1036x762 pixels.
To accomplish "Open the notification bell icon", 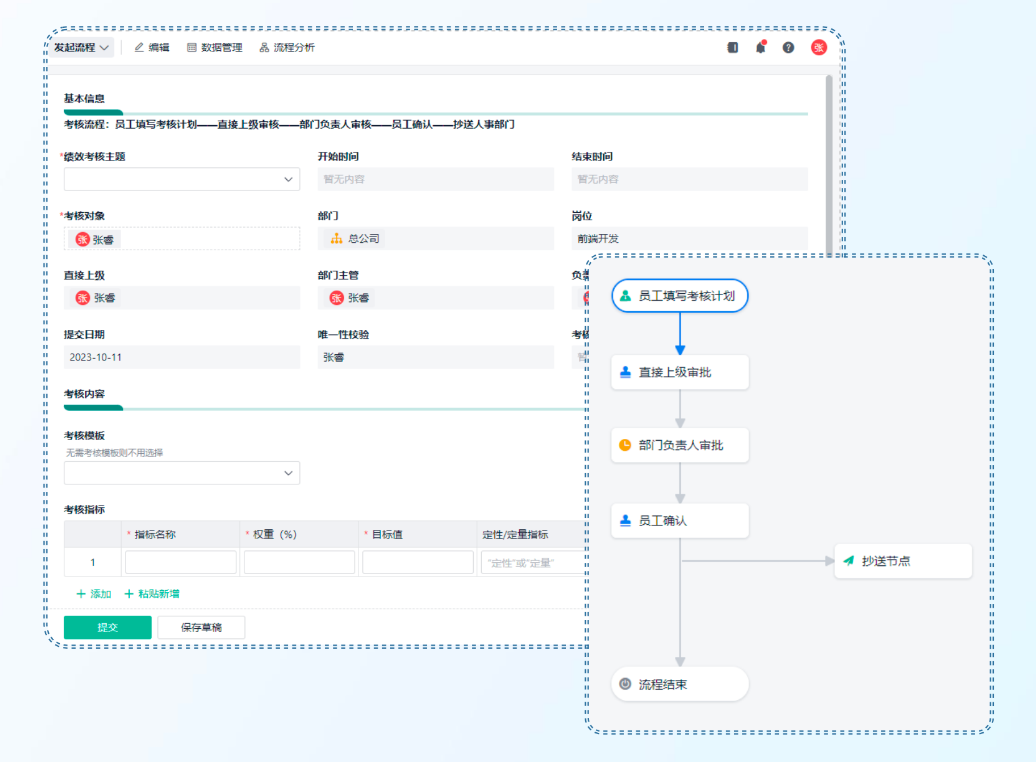I will tap(760, 48).
